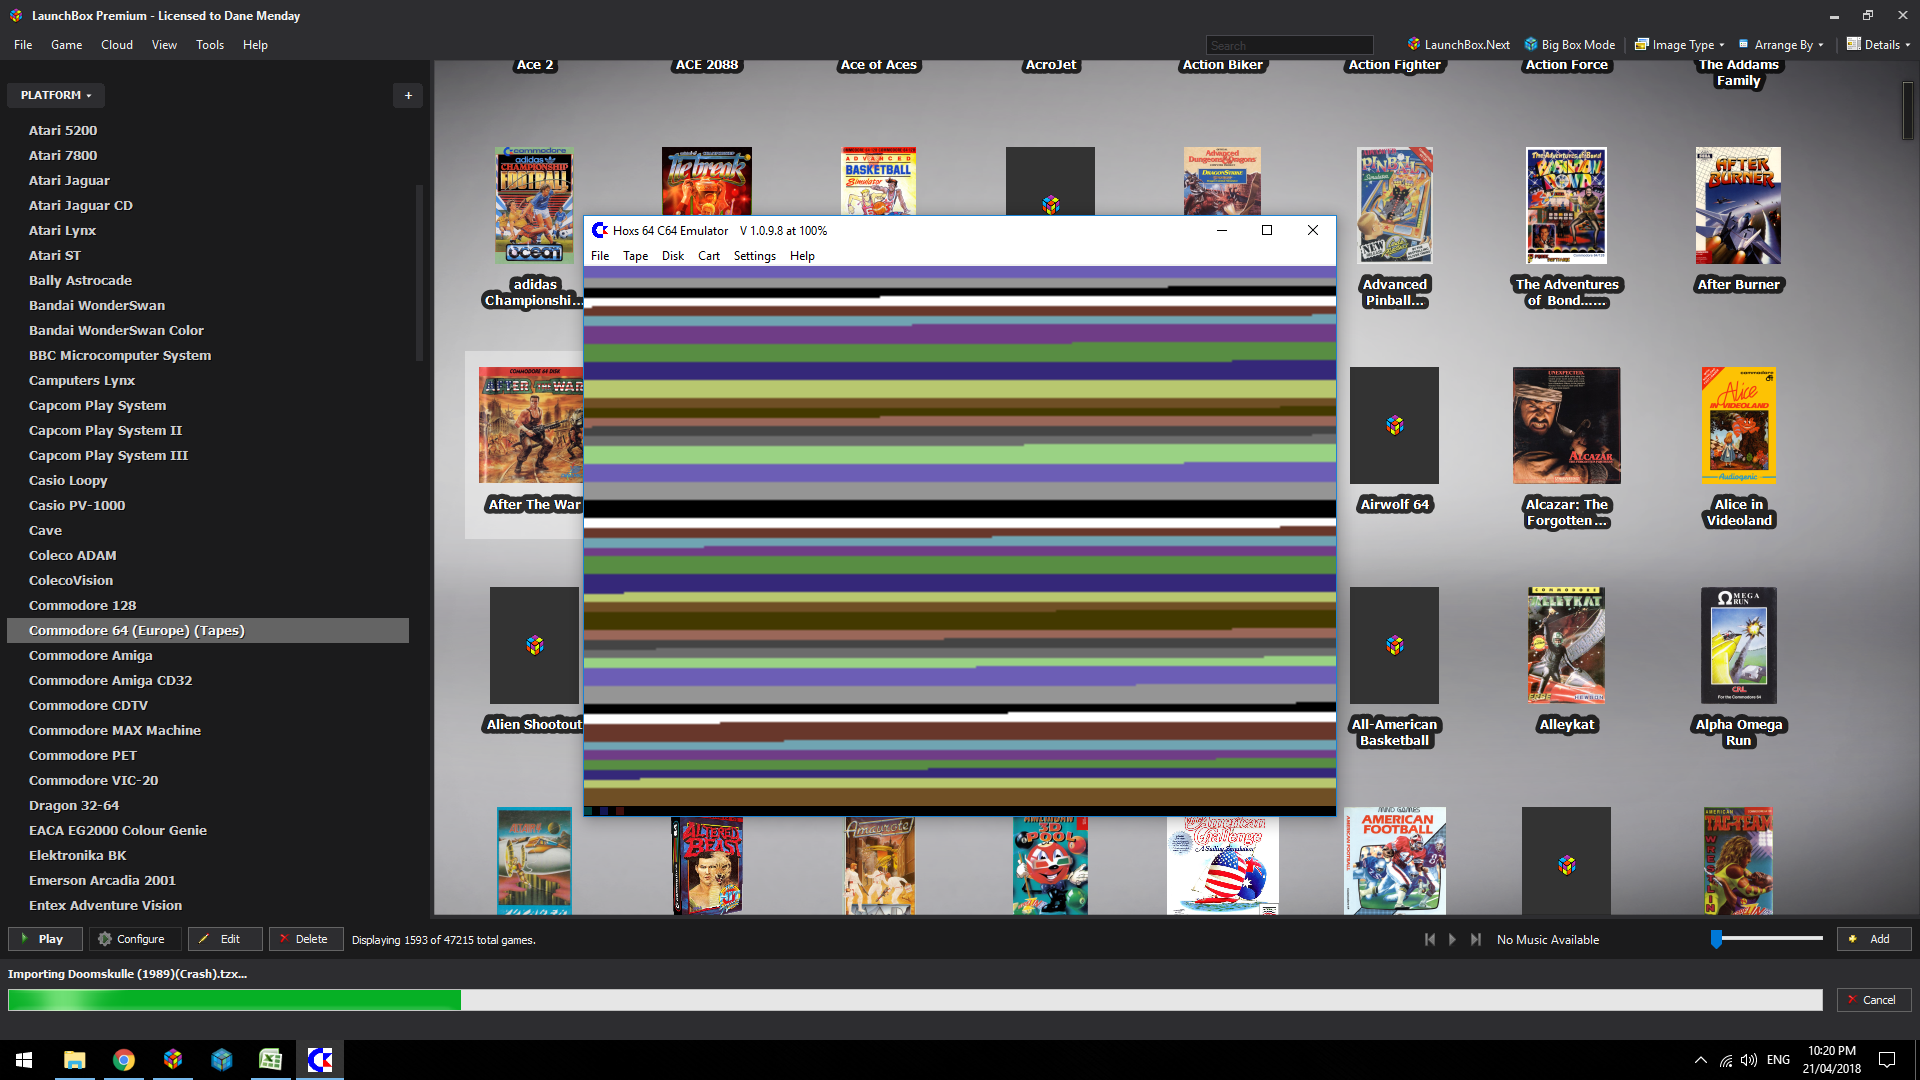
Task: Open the Cloud menu
Action: (x=117, y=45)
